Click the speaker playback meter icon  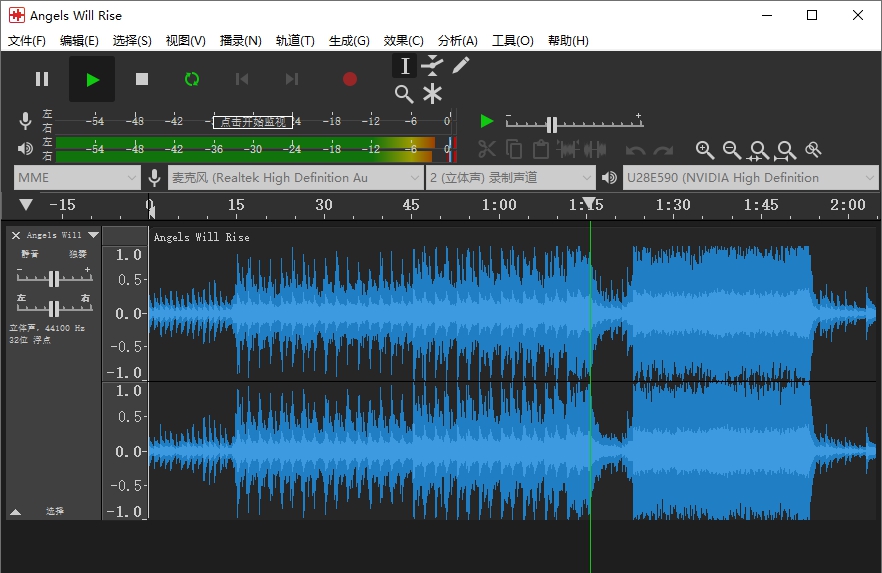pos(25,148)
